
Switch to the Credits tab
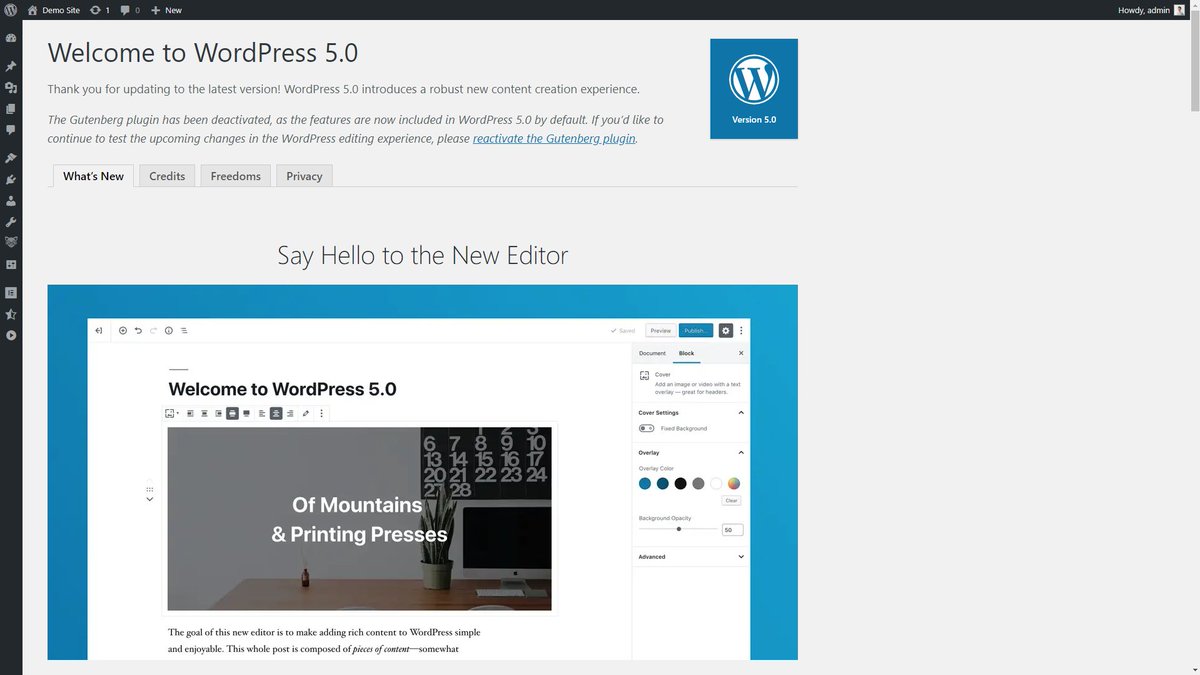(x=166, y=176)
